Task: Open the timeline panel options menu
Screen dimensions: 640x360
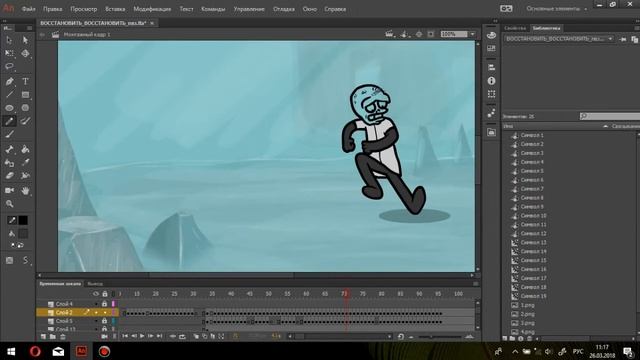Action: [476, 283]
